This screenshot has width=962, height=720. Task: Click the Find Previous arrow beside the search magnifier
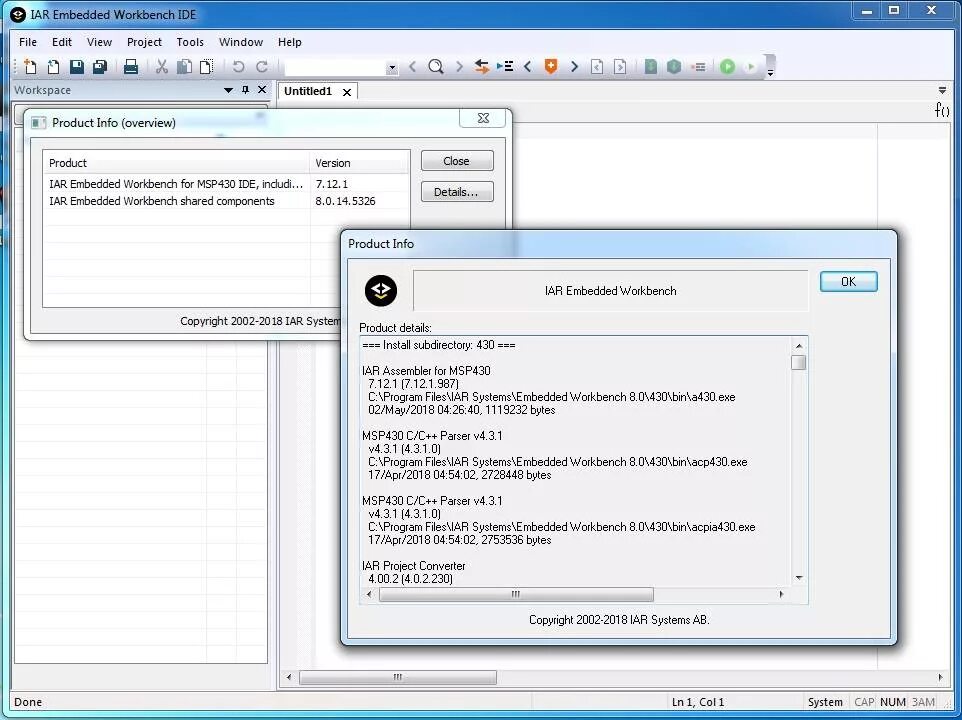(412, 66)
